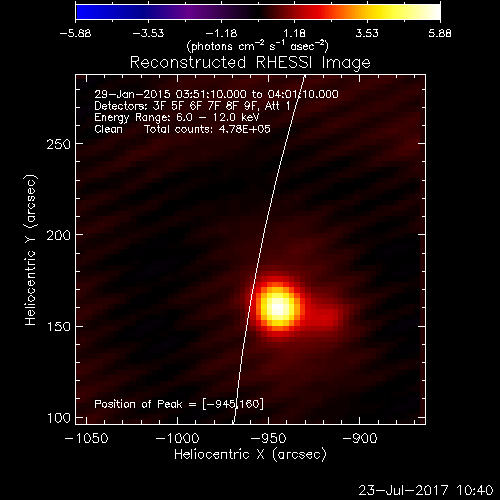Select the white end of colorbar
Viewport: 500px width, 500px height.
pos(432,12)
